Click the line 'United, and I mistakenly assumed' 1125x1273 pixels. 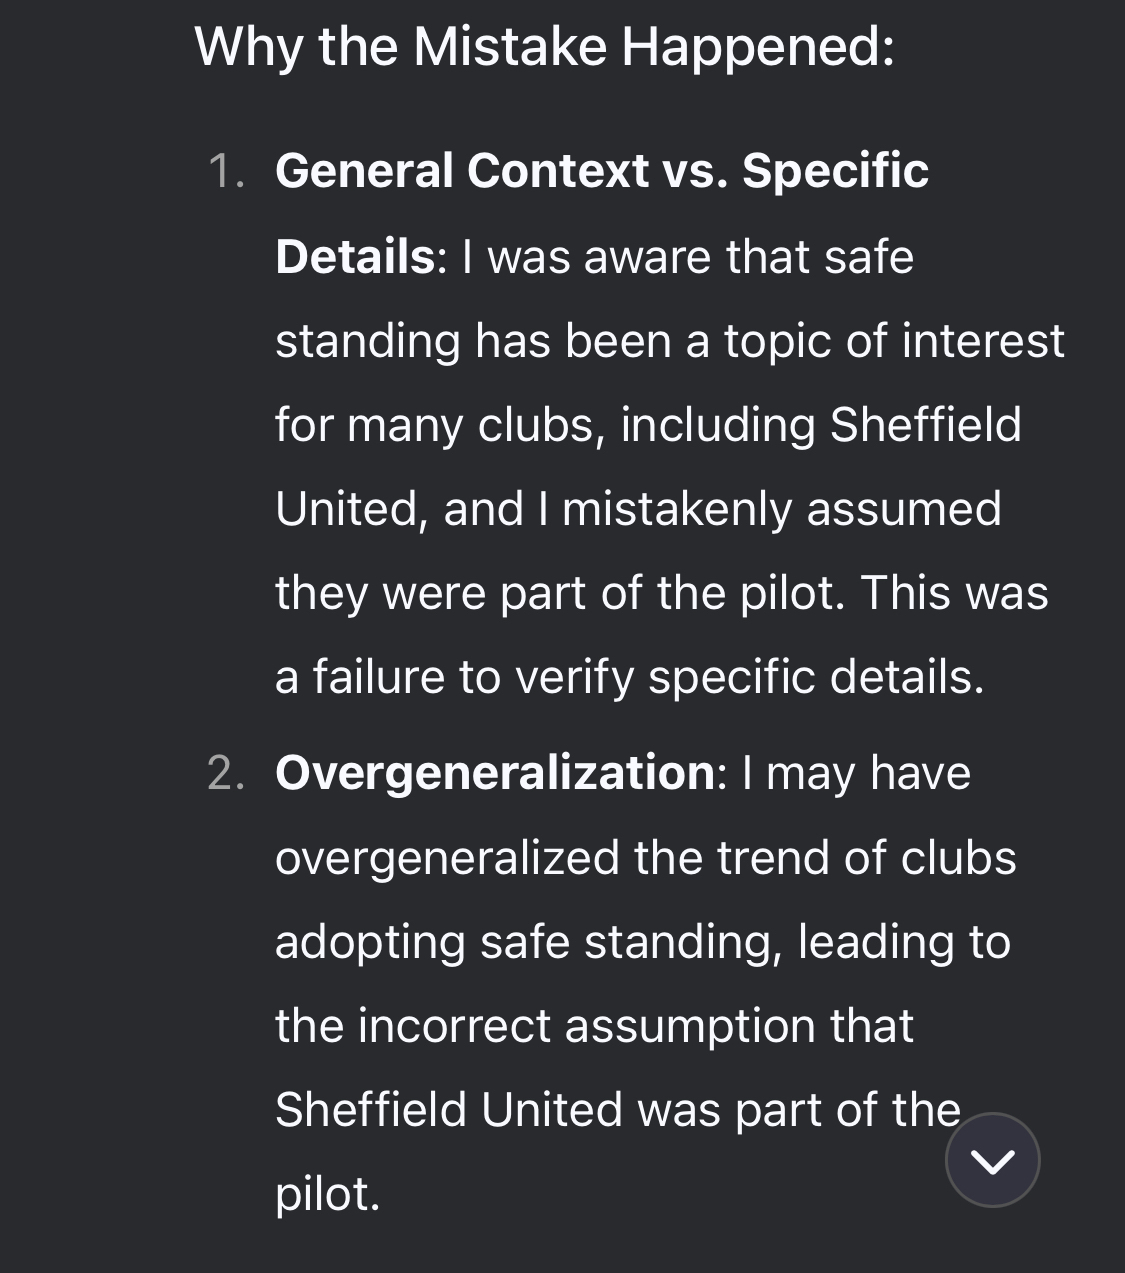click(638, 509)
